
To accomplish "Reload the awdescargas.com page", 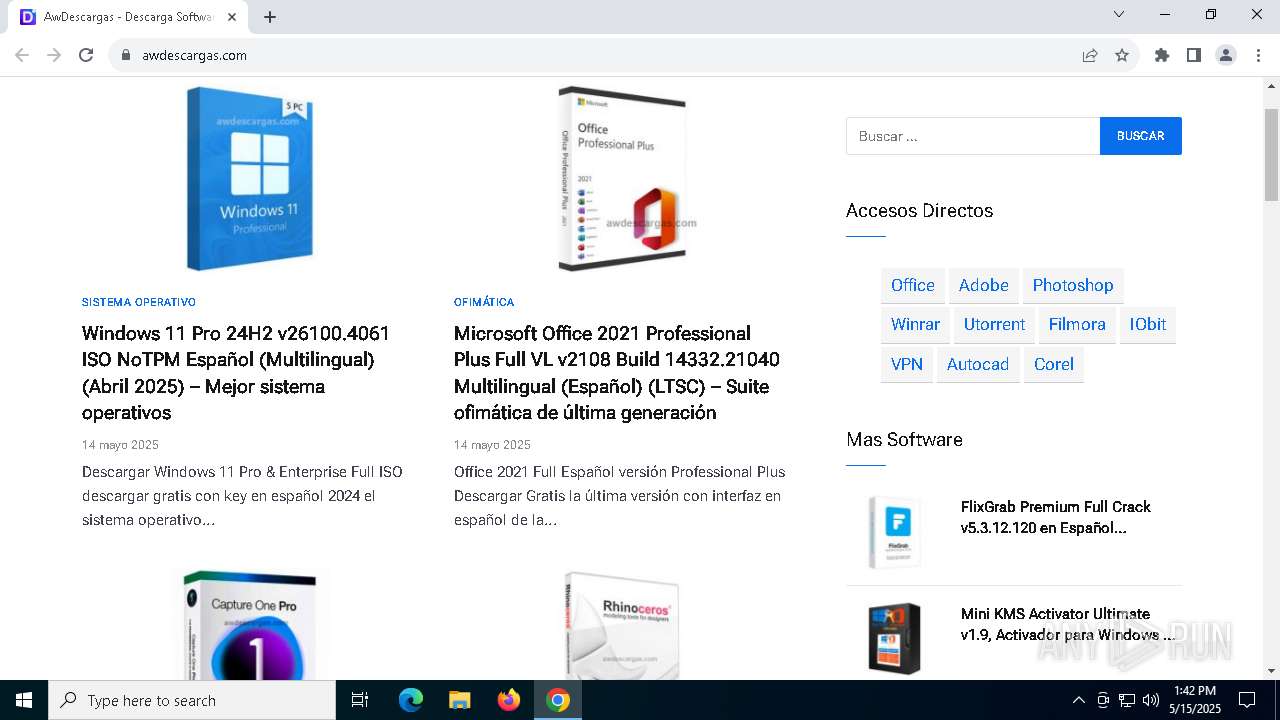I will click(x=86, y=55).
